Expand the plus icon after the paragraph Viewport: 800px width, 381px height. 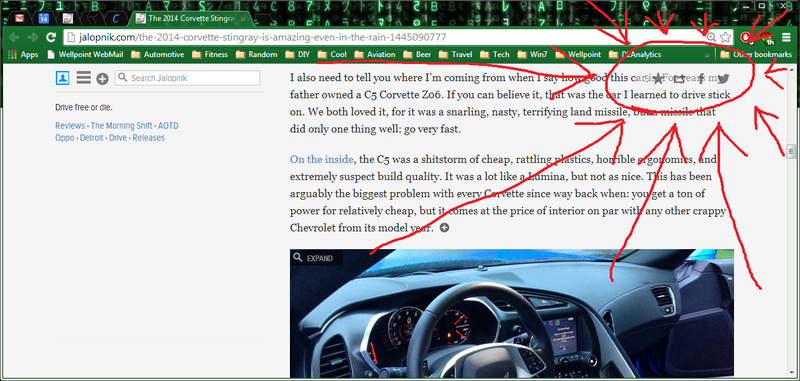pos(444,228)
